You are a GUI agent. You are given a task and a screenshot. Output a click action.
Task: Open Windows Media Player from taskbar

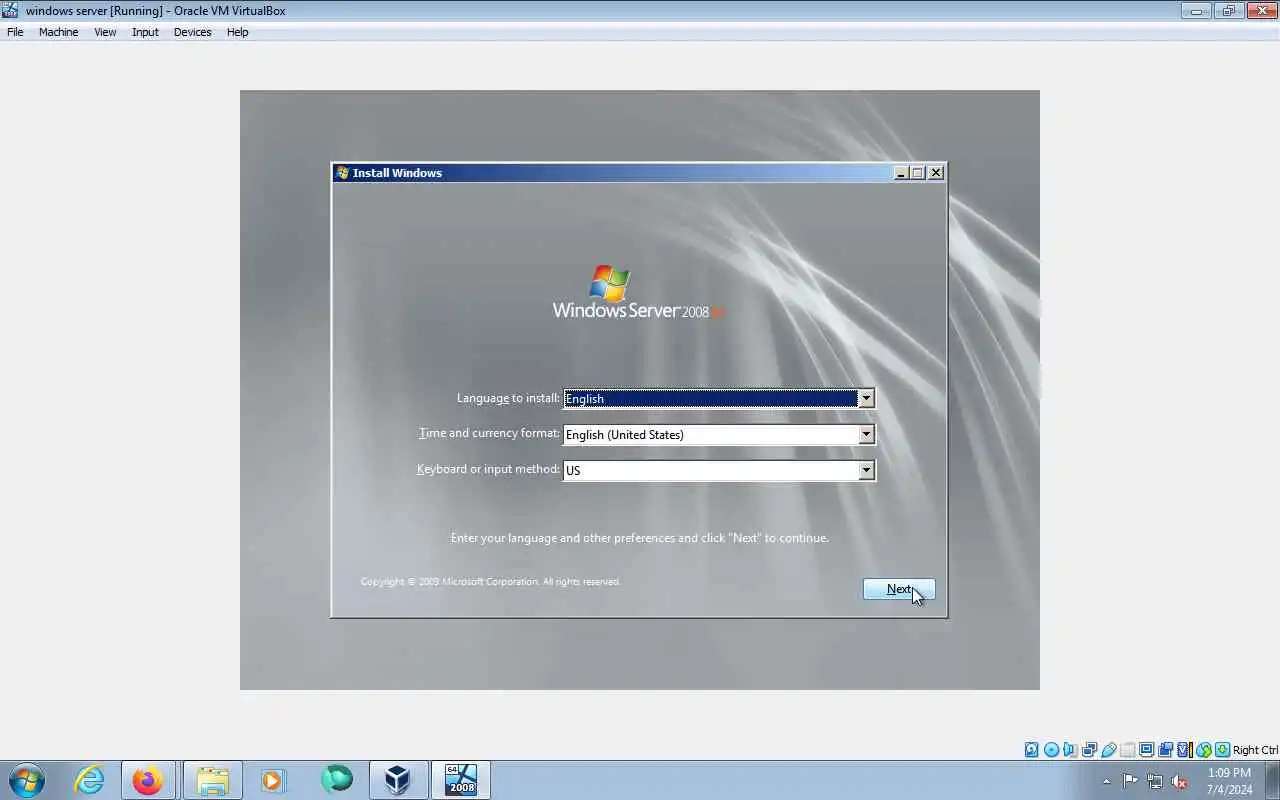coord(273,780)
